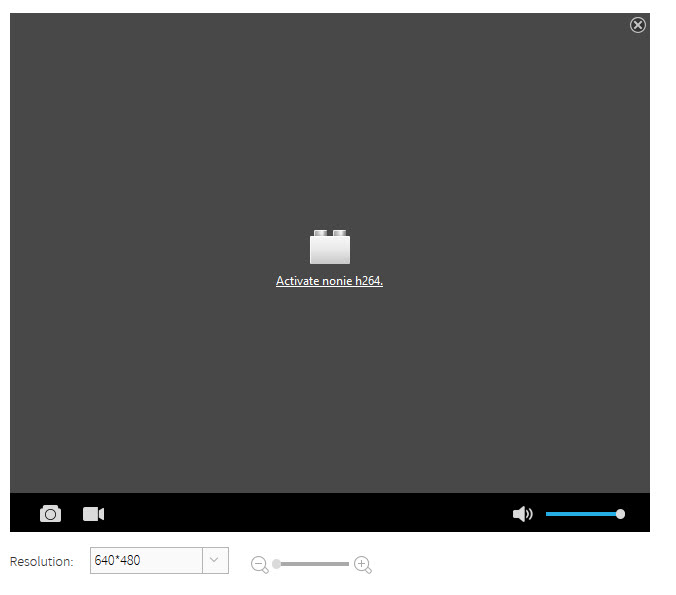Click the 640*480 text in the resolution box

[x=117, y=561]
